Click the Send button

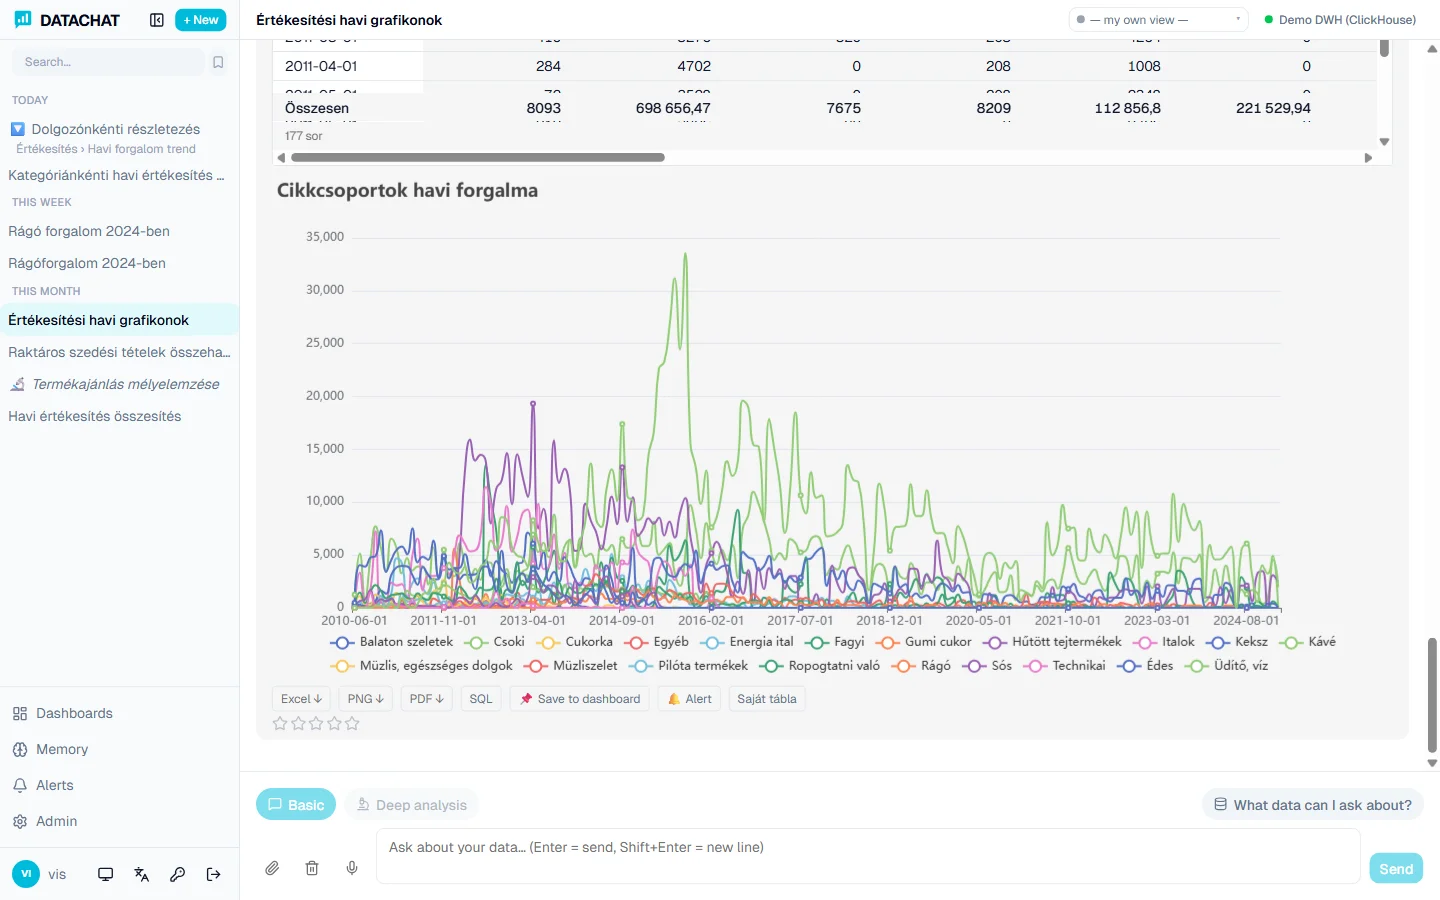pos(1396,868)
